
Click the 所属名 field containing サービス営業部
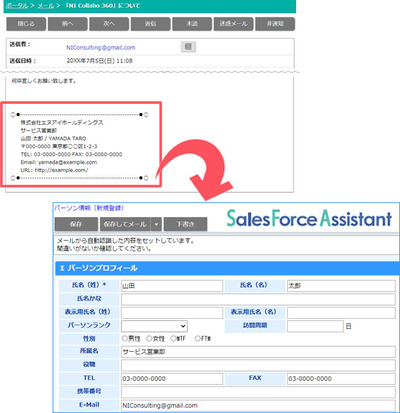(258, 352)
